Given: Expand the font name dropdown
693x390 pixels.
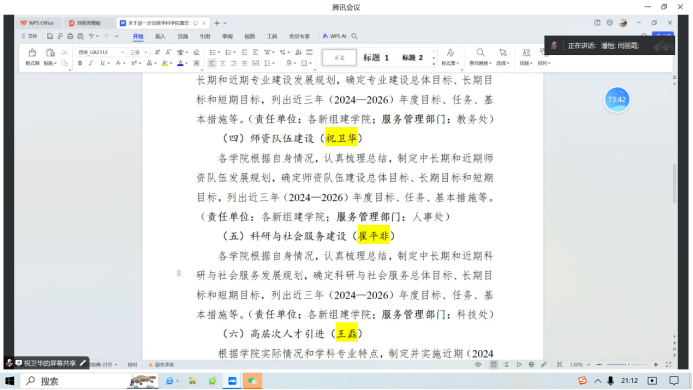Looking at the screenshot, I should pos(122,52).
